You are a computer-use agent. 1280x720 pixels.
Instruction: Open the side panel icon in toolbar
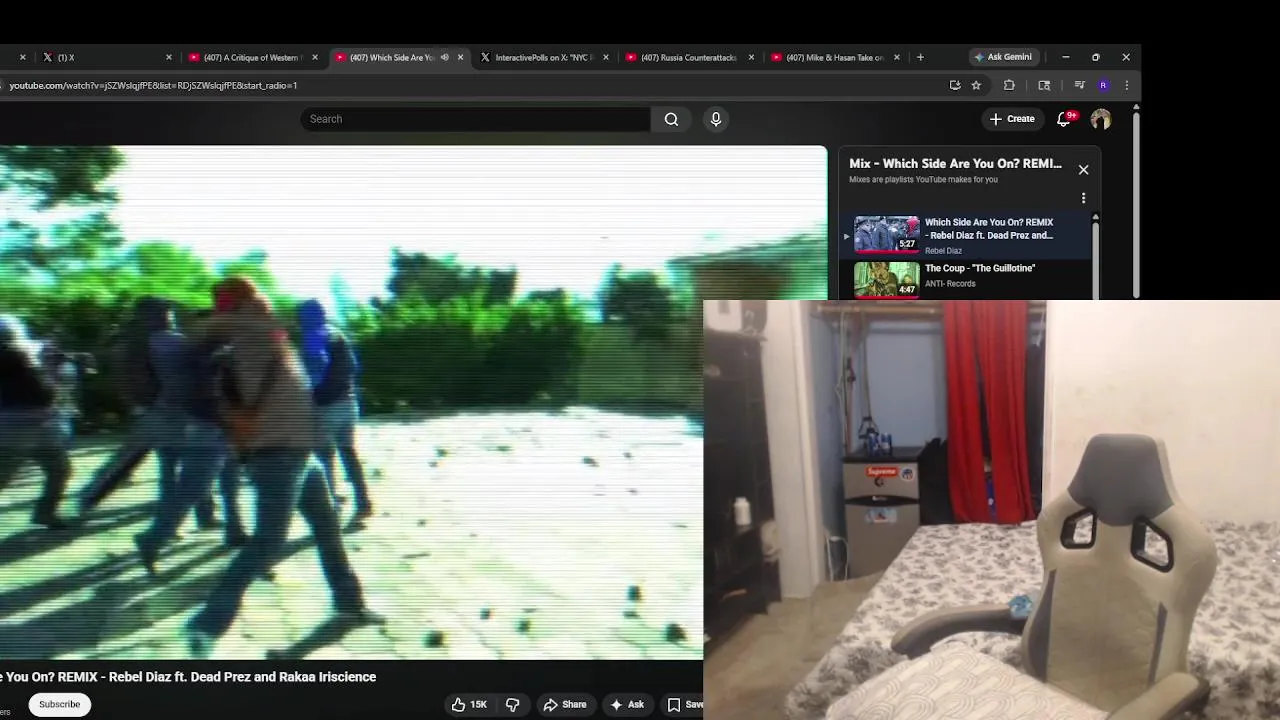(1044, 85)
